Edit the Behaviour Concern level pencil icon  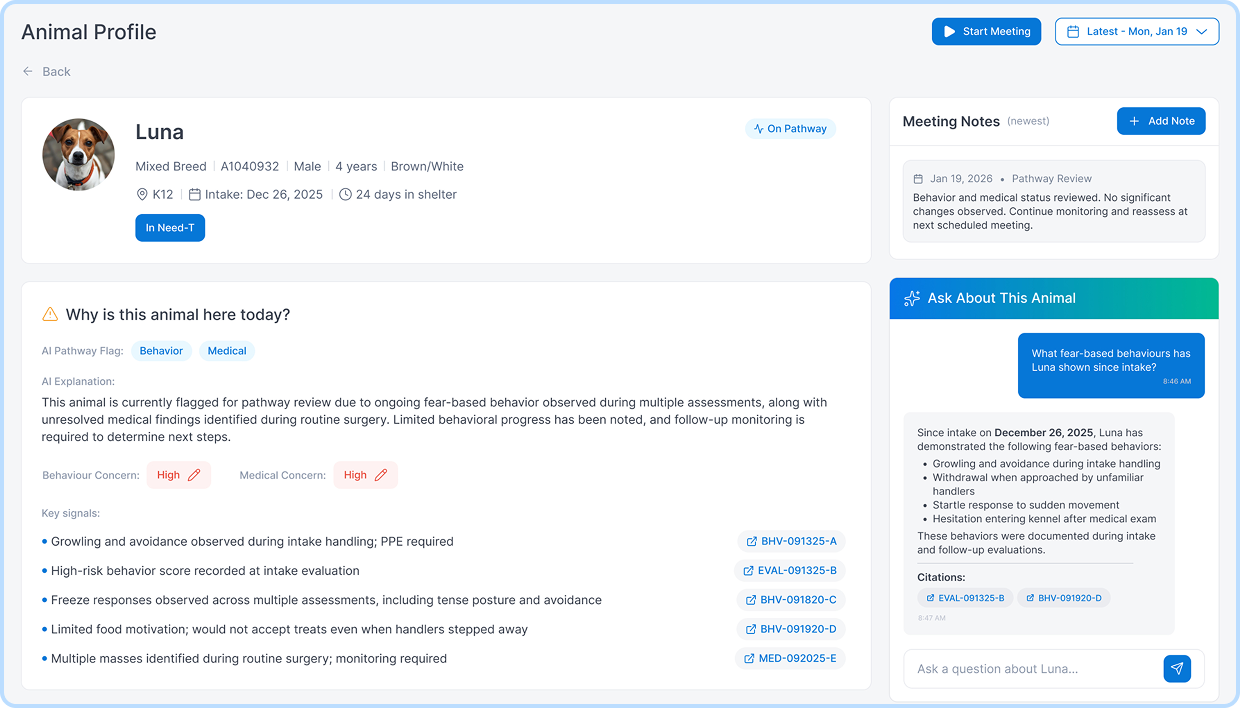(x=194, y=475)
